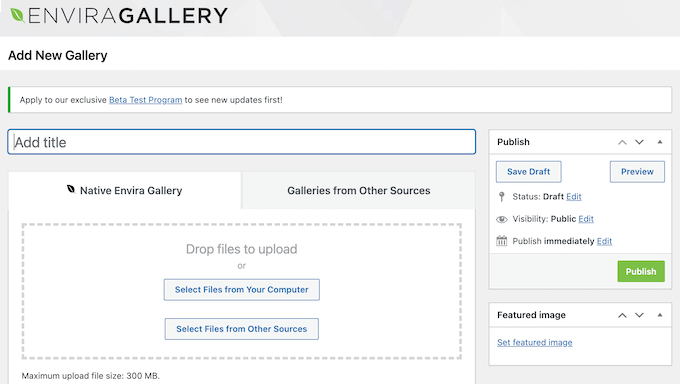Preview the gallery
The image size is (680, 384).
point(637,172)
